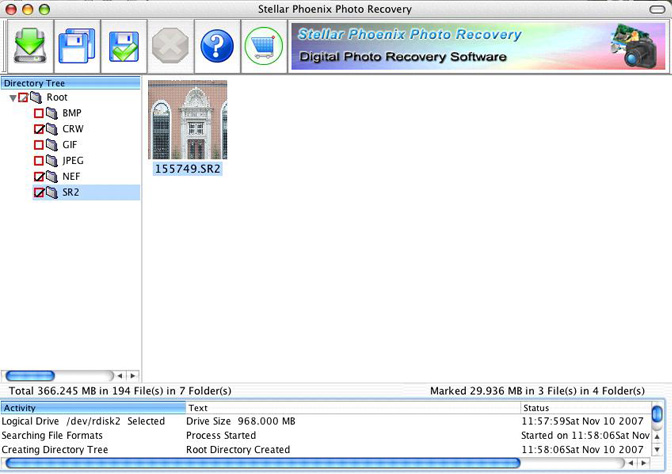Select the CRW folder label
Image resolution: width=672 pixels, height=474 pixels.
tap(73, 129)
